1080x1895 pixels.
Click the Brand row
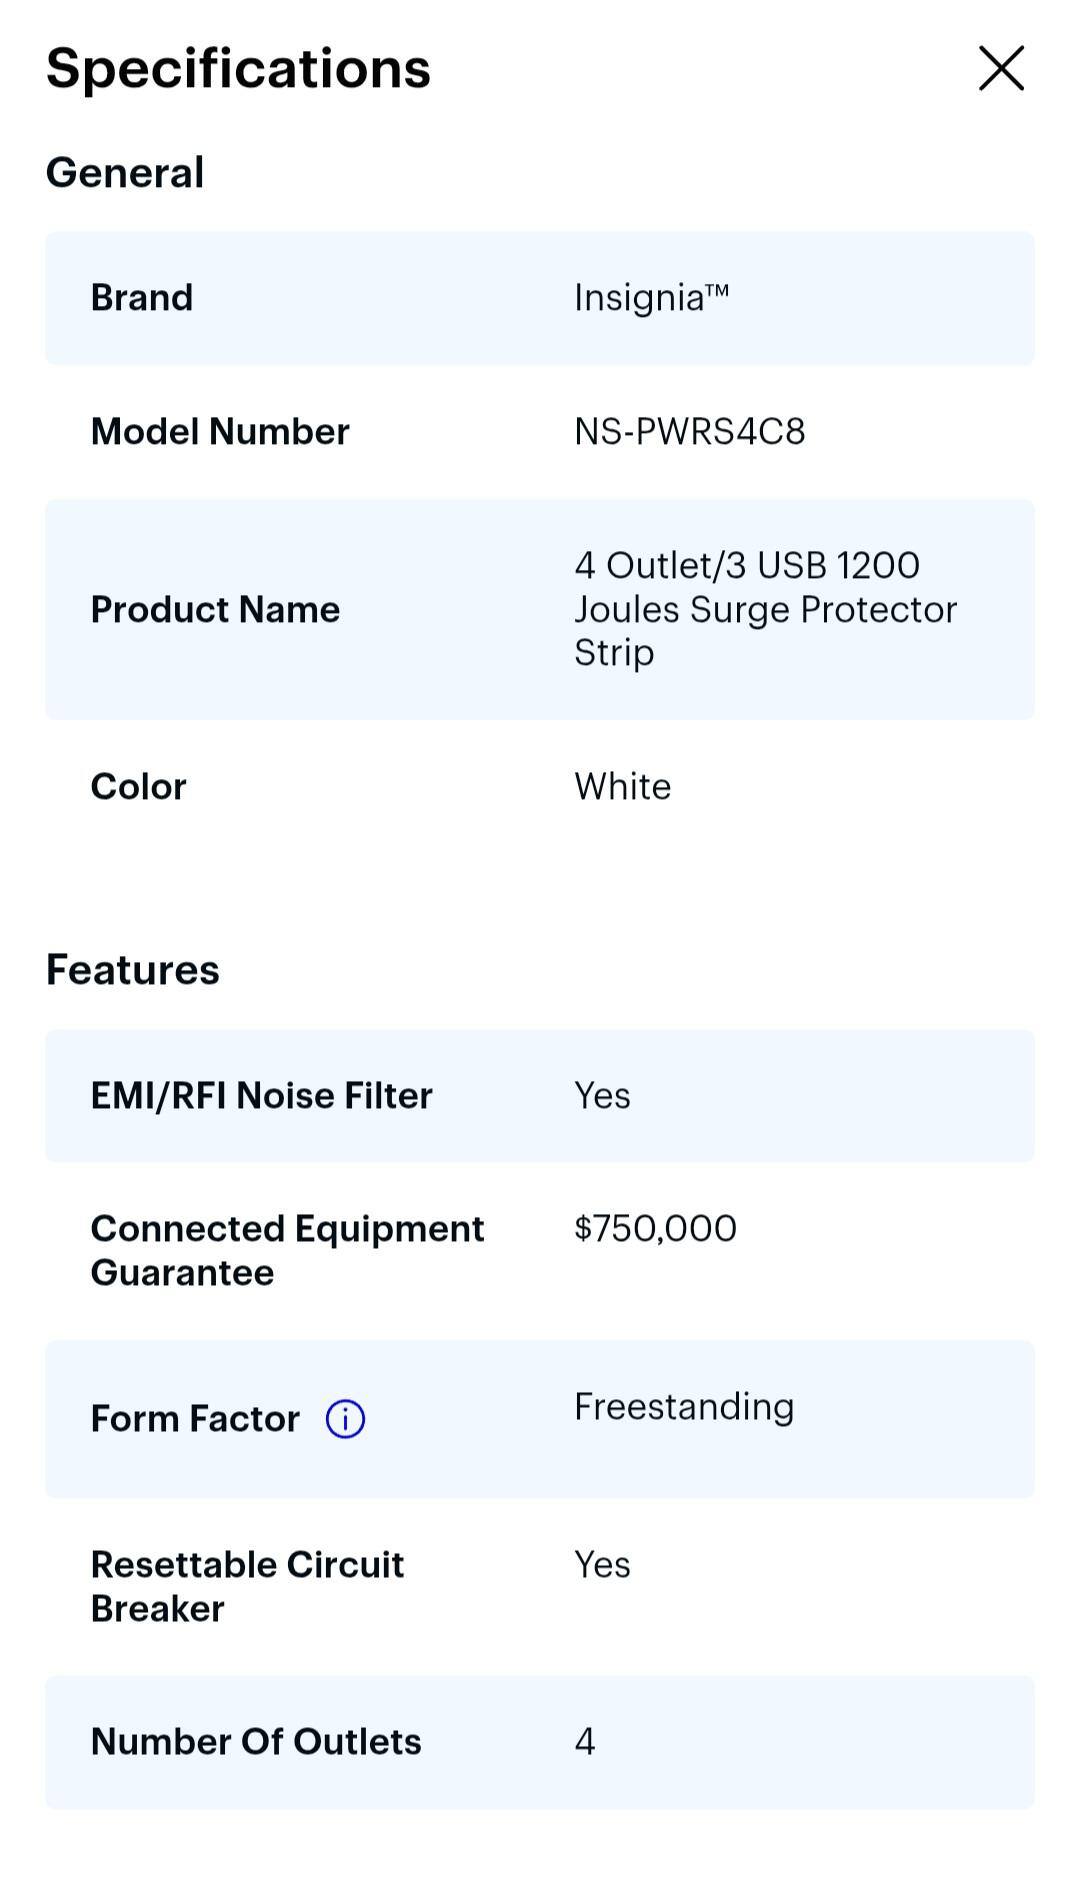pyautogui.click(x=540, y=296)
